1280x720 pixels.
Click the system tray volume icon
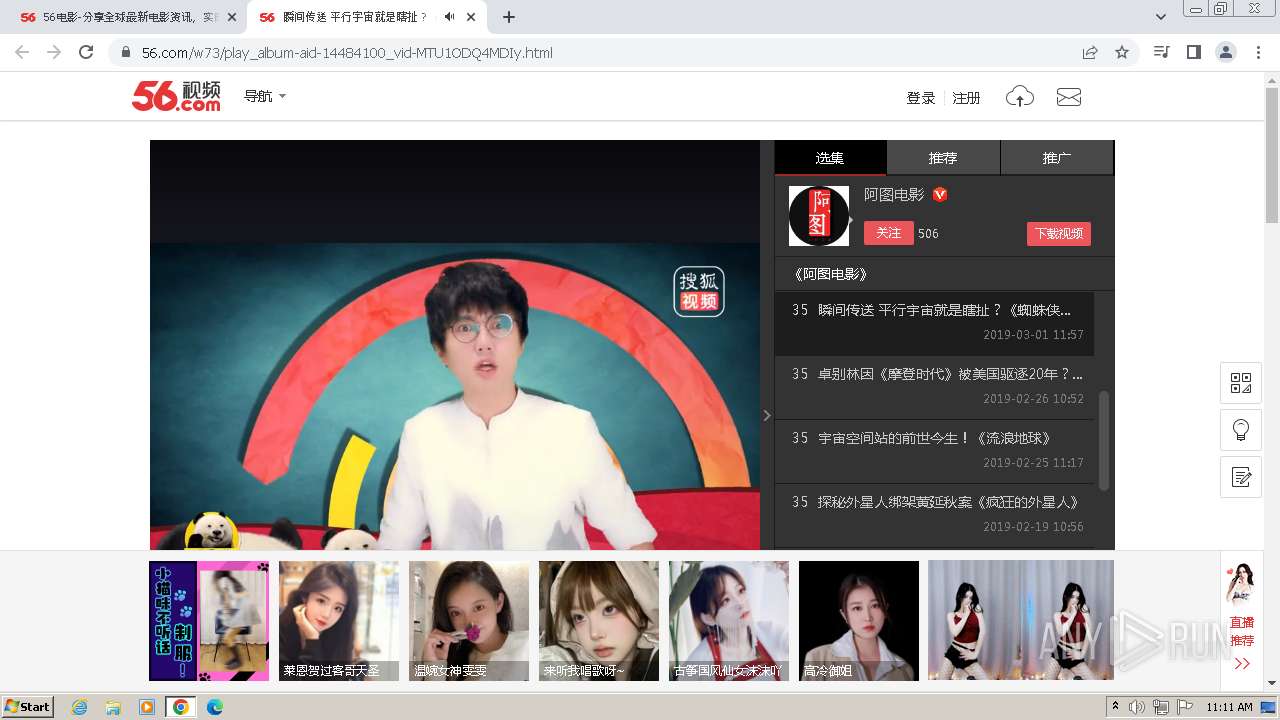(1137, 707)
